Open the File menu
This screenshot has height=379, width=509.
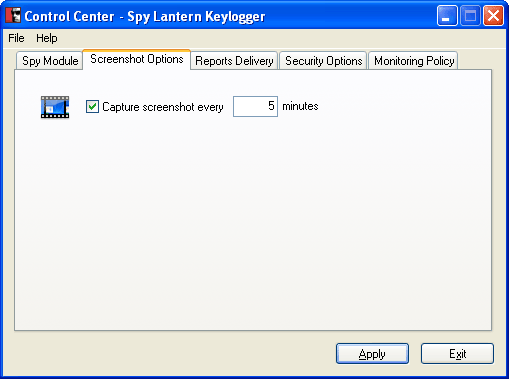pyautogui.click(x=16, y=38)
